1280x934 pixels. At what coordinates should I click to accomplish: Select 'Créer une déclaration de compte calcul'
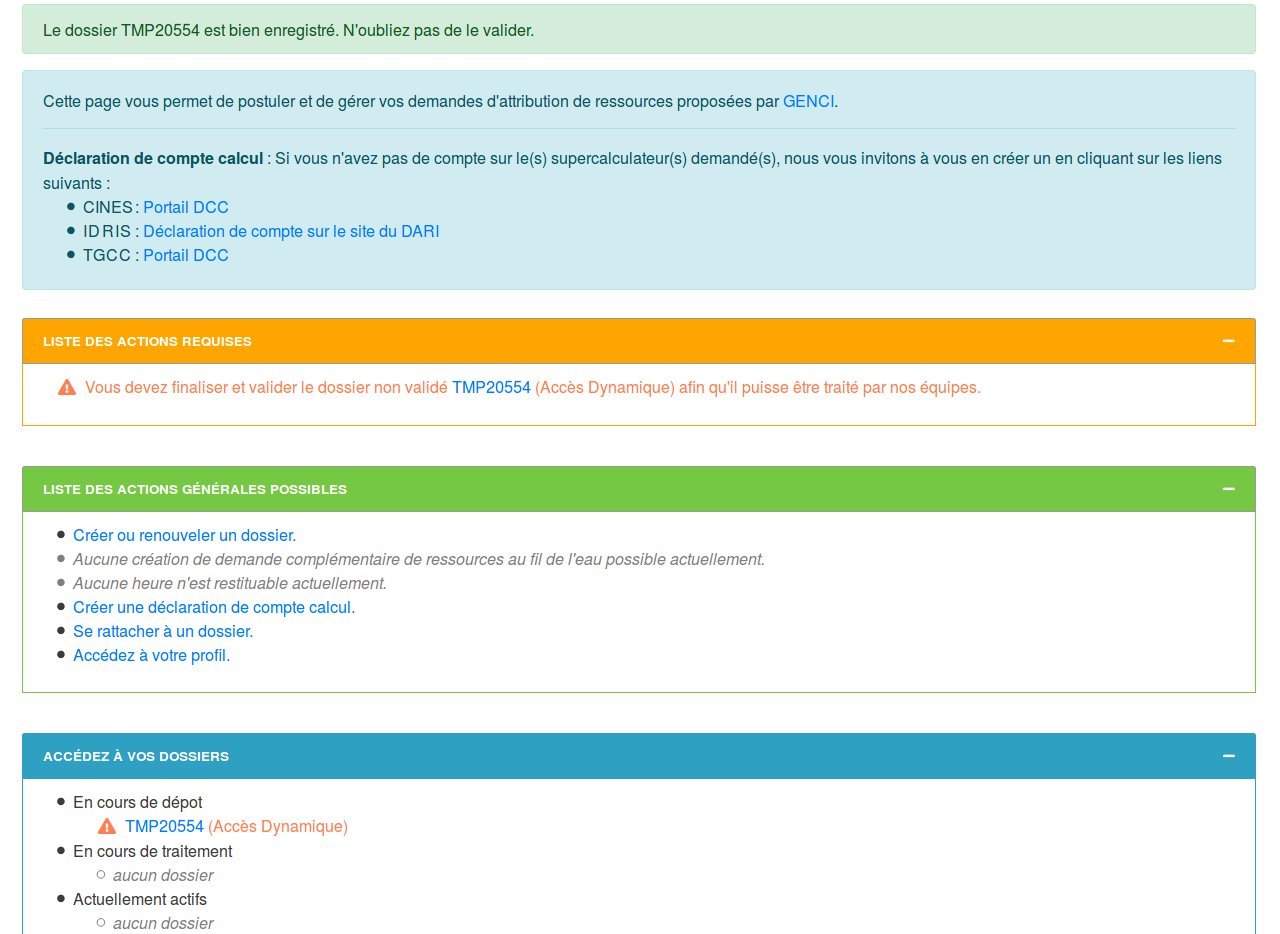coord(213,607)
